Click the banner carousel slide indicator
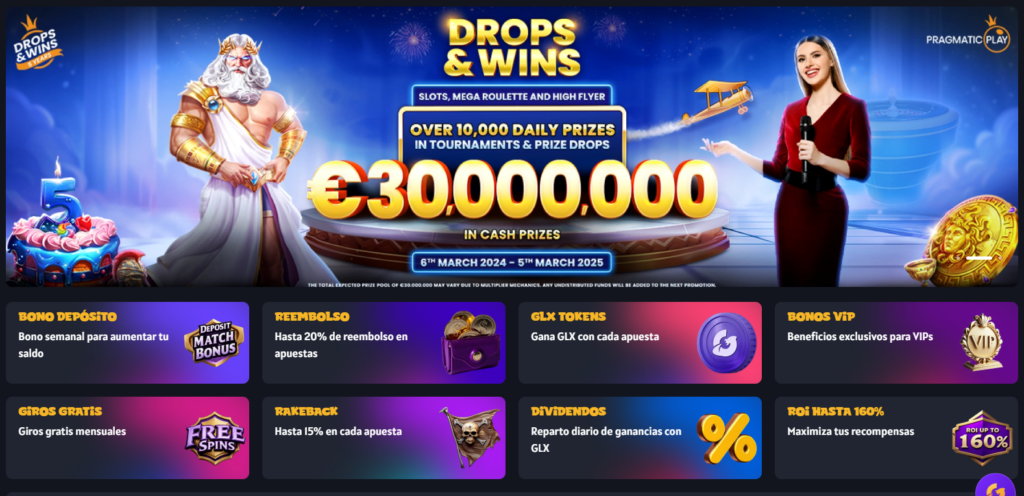 [979, 258]
